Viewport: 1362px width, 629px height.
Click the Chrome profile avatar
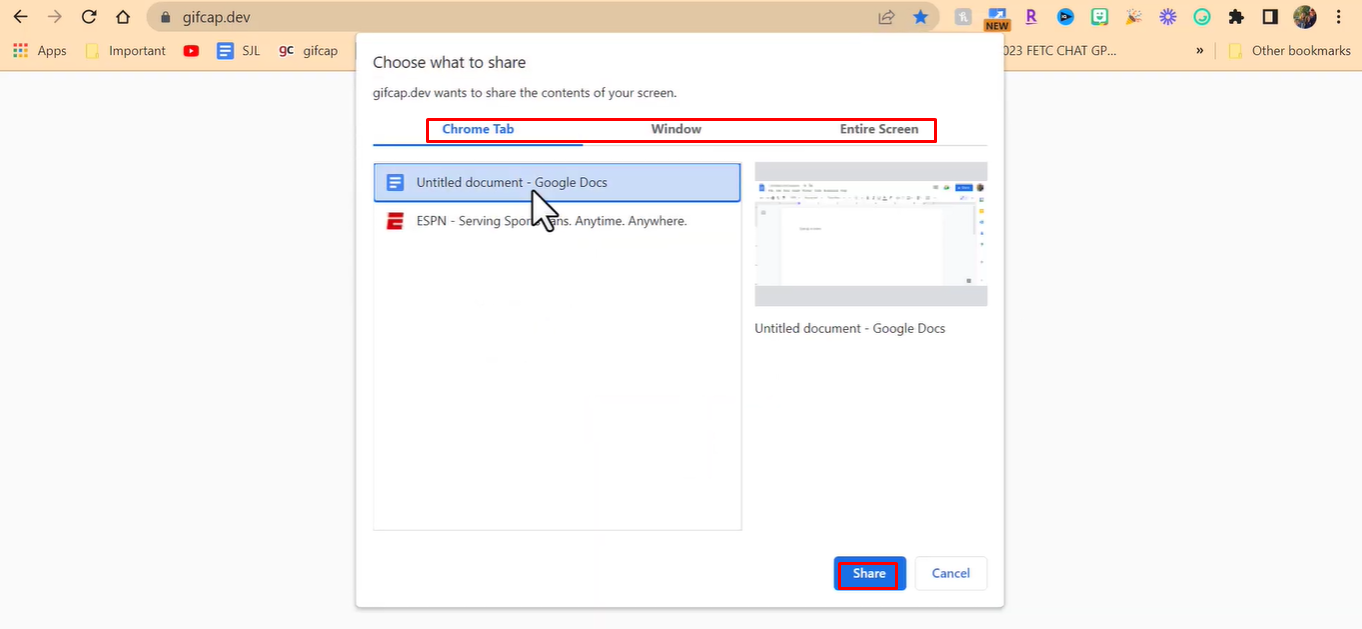(x=1304, y=17)
